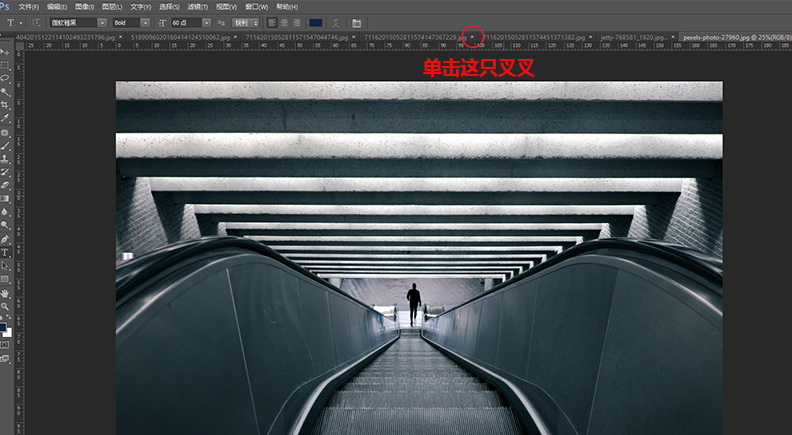Open the Character and Paragraph panels icon
This screenshot has width=792, height=435.
[356, 22]
